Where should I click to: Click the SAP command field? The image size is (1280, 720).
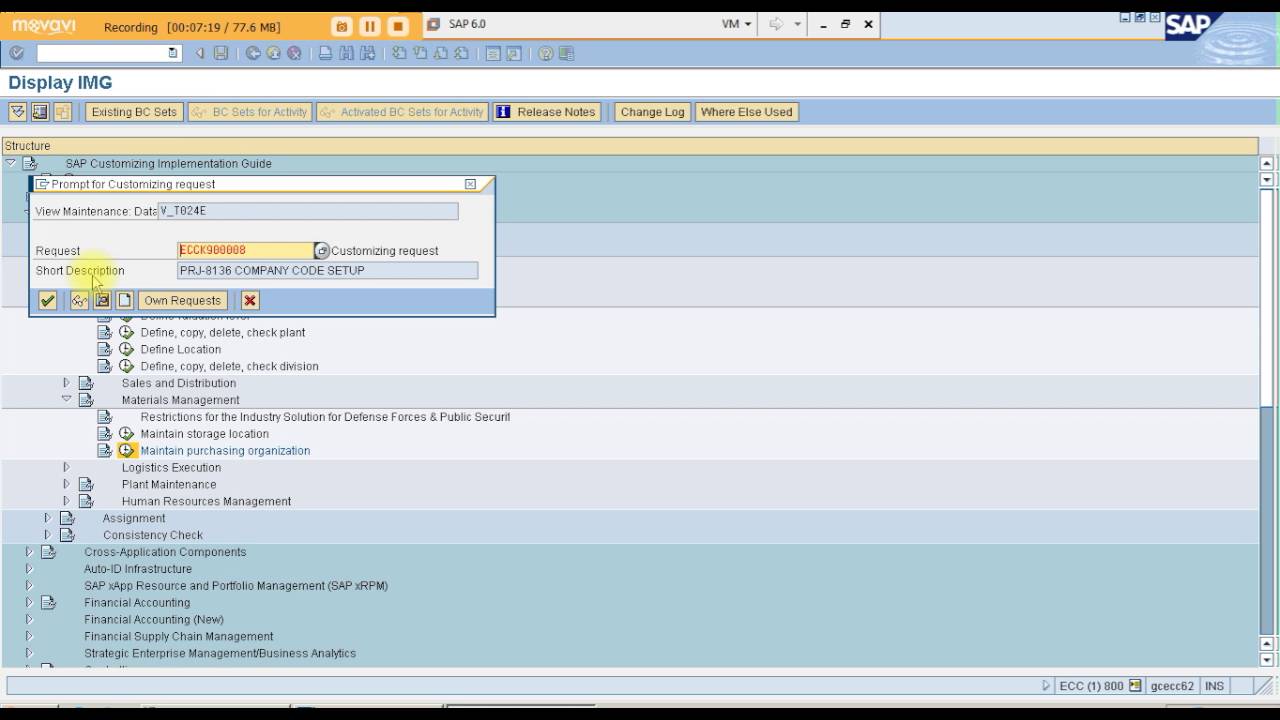pyautogui.click(x=107, y=53)
